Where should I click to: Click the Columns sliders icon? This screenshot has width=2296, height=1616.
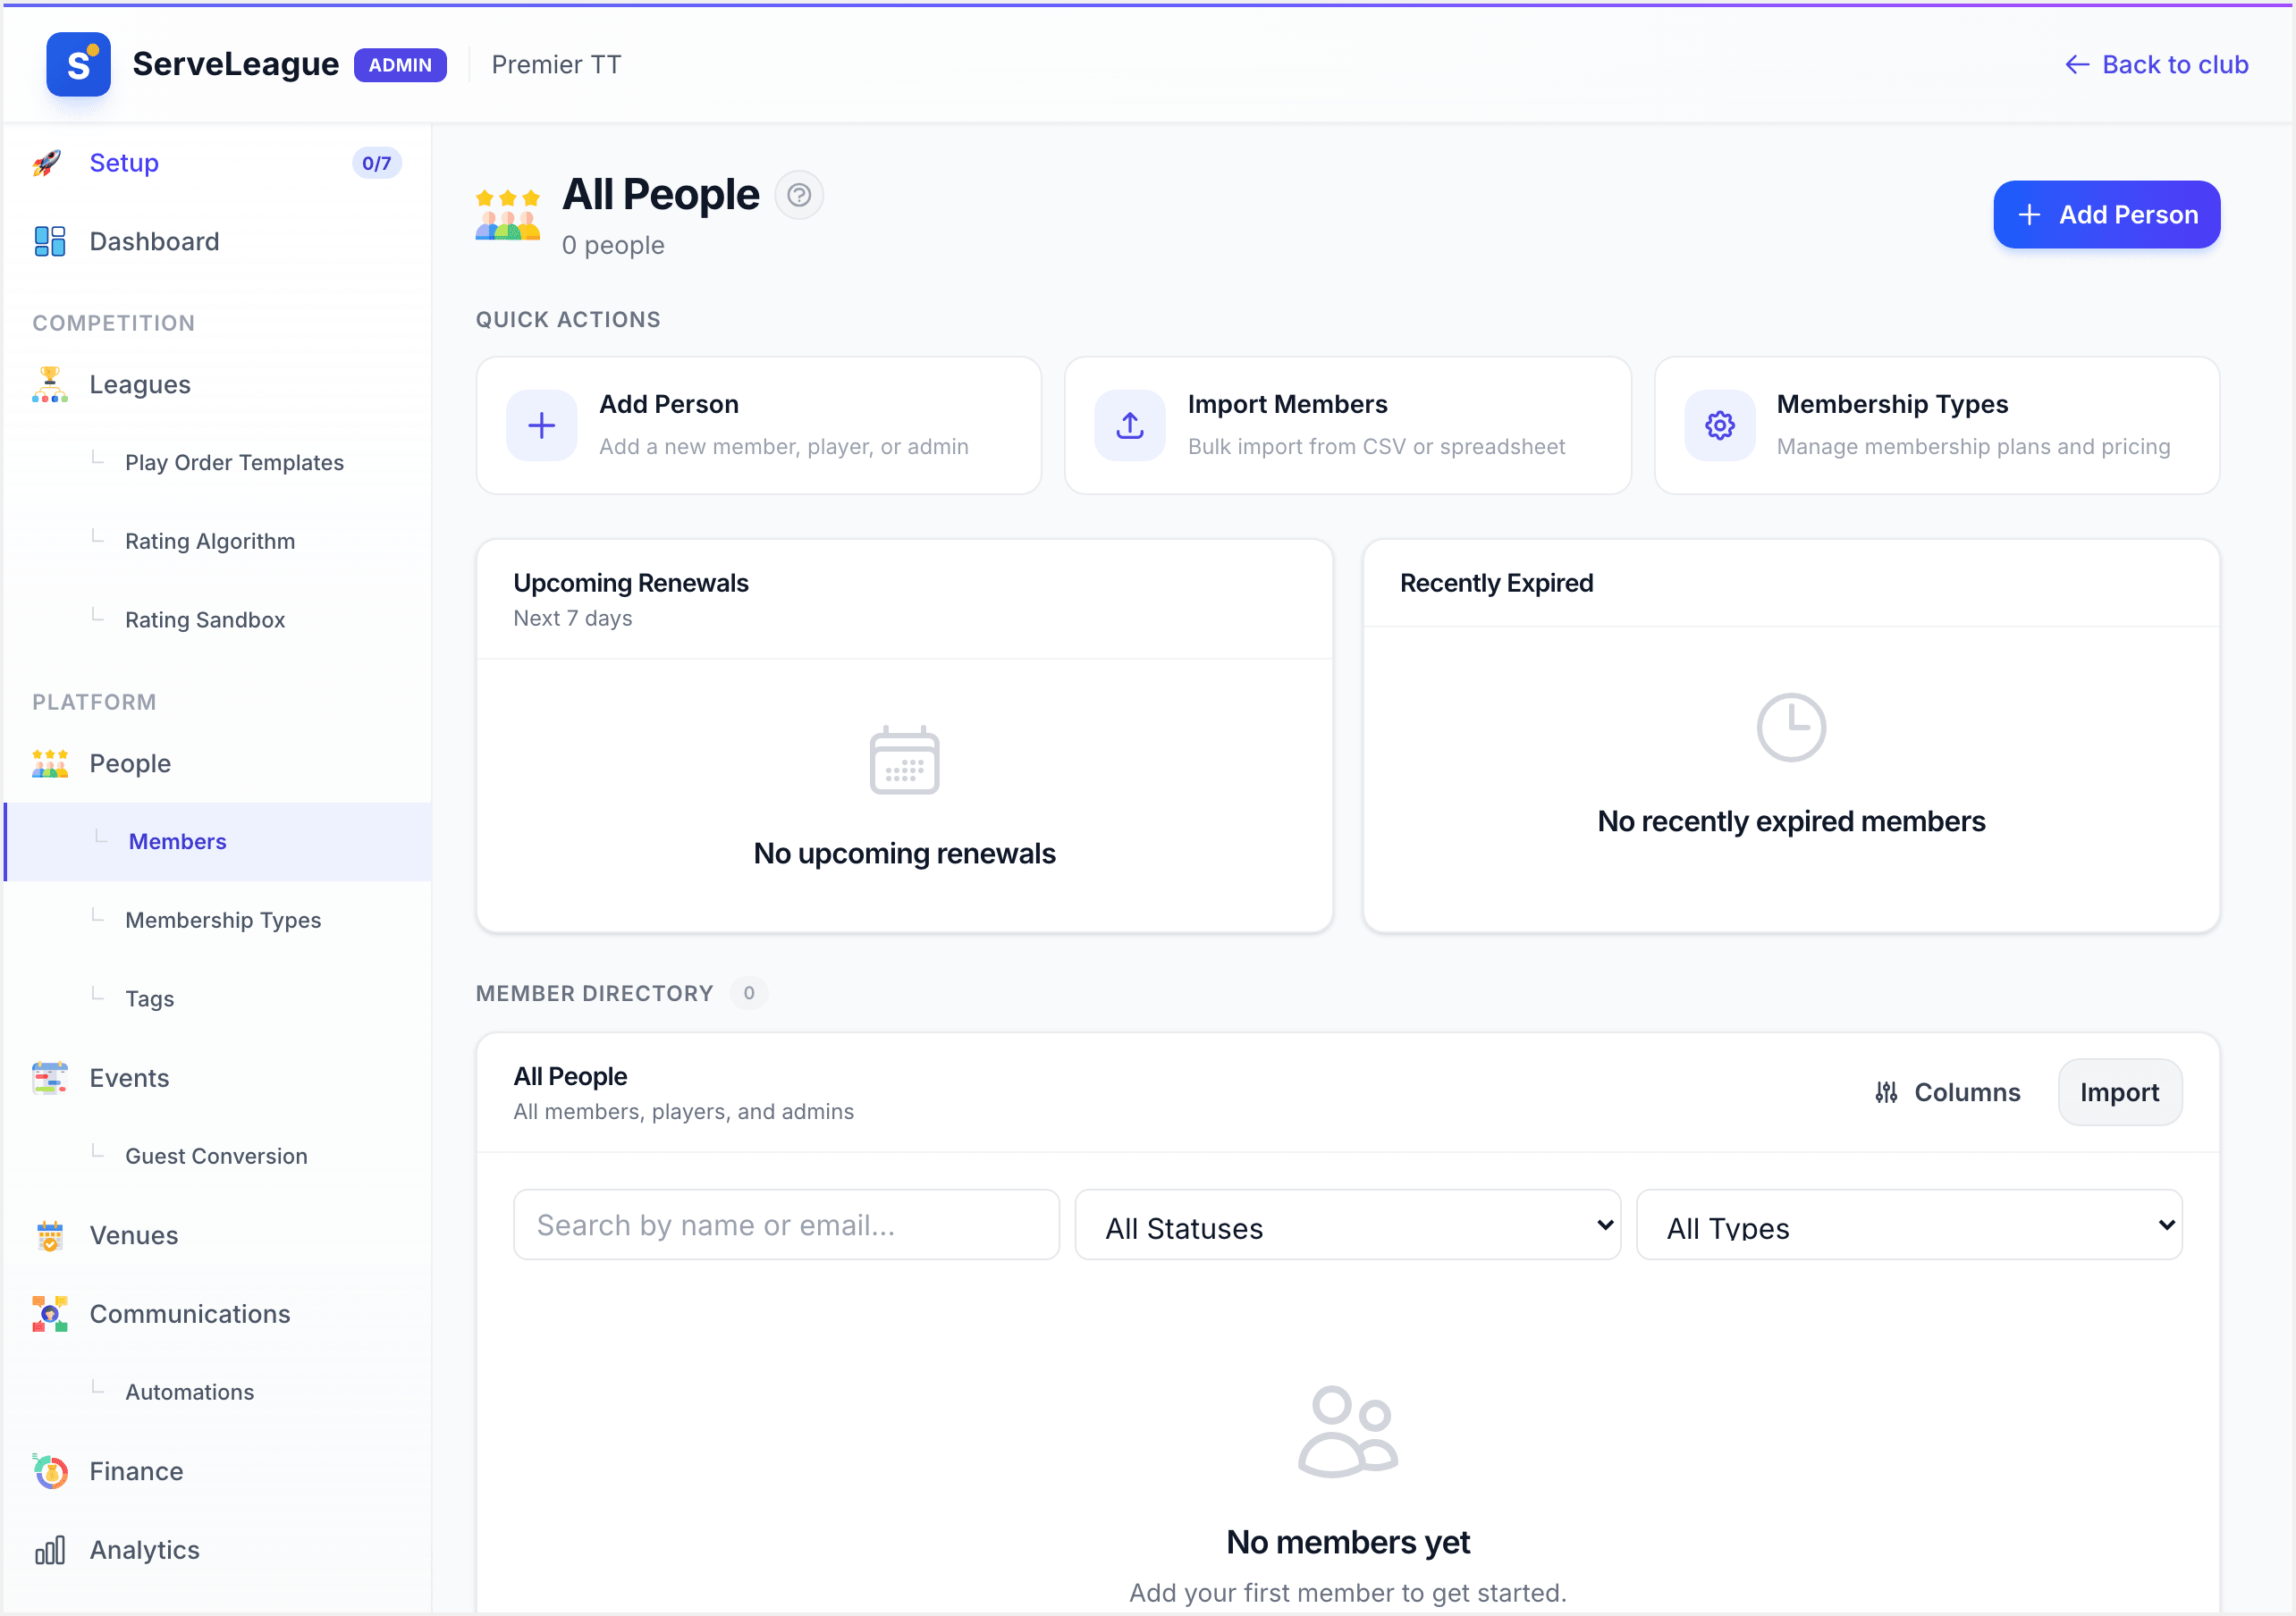coord(1886,1092)
